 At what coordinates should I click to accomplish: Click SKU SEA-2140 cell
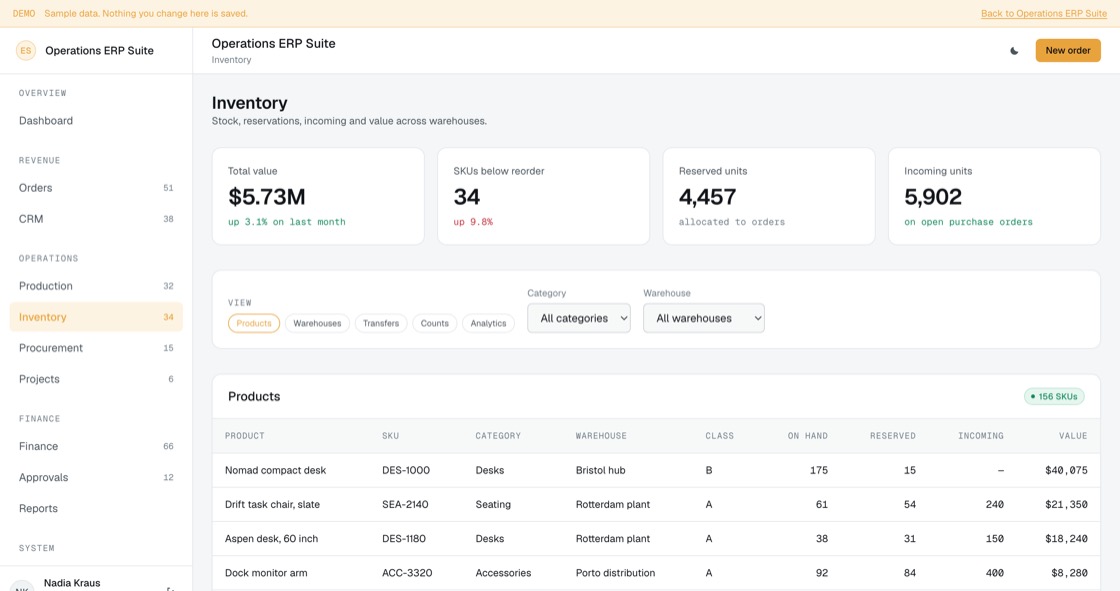tap(405, 505)
